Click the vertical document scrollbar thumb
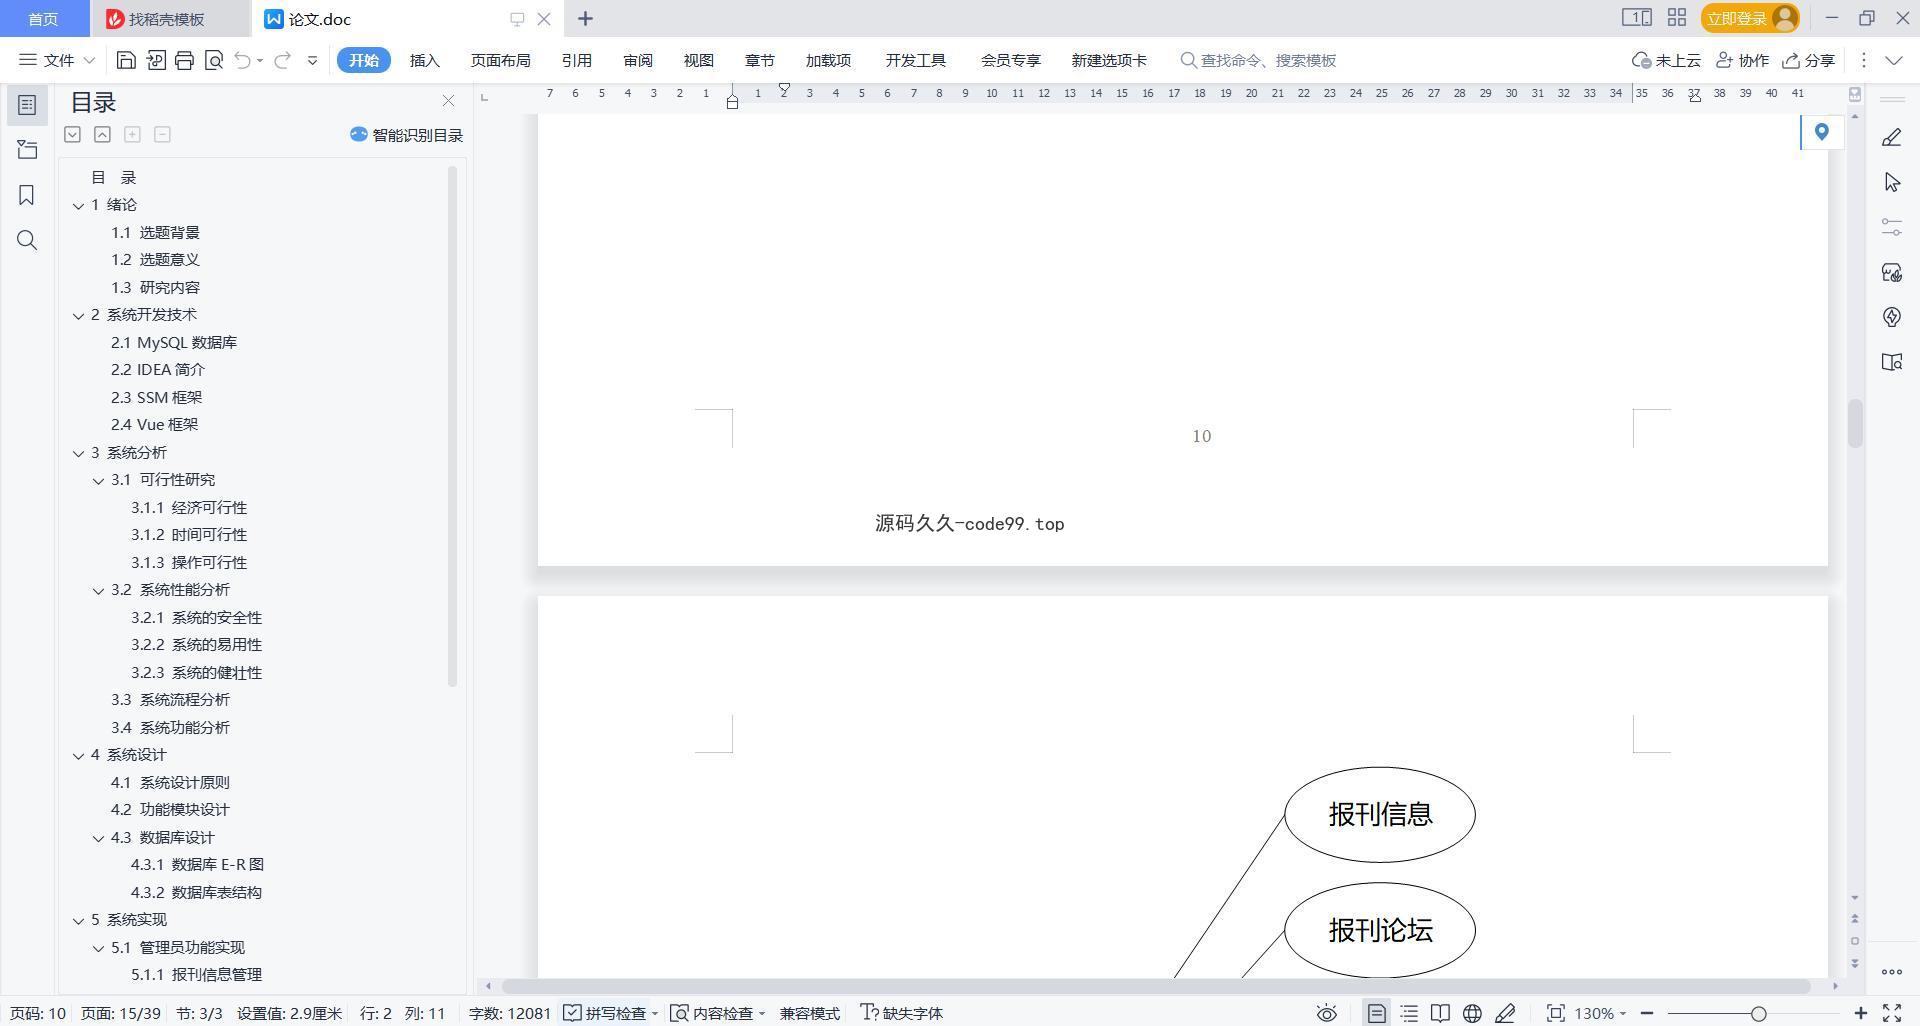 click(x=1855, y=423)
